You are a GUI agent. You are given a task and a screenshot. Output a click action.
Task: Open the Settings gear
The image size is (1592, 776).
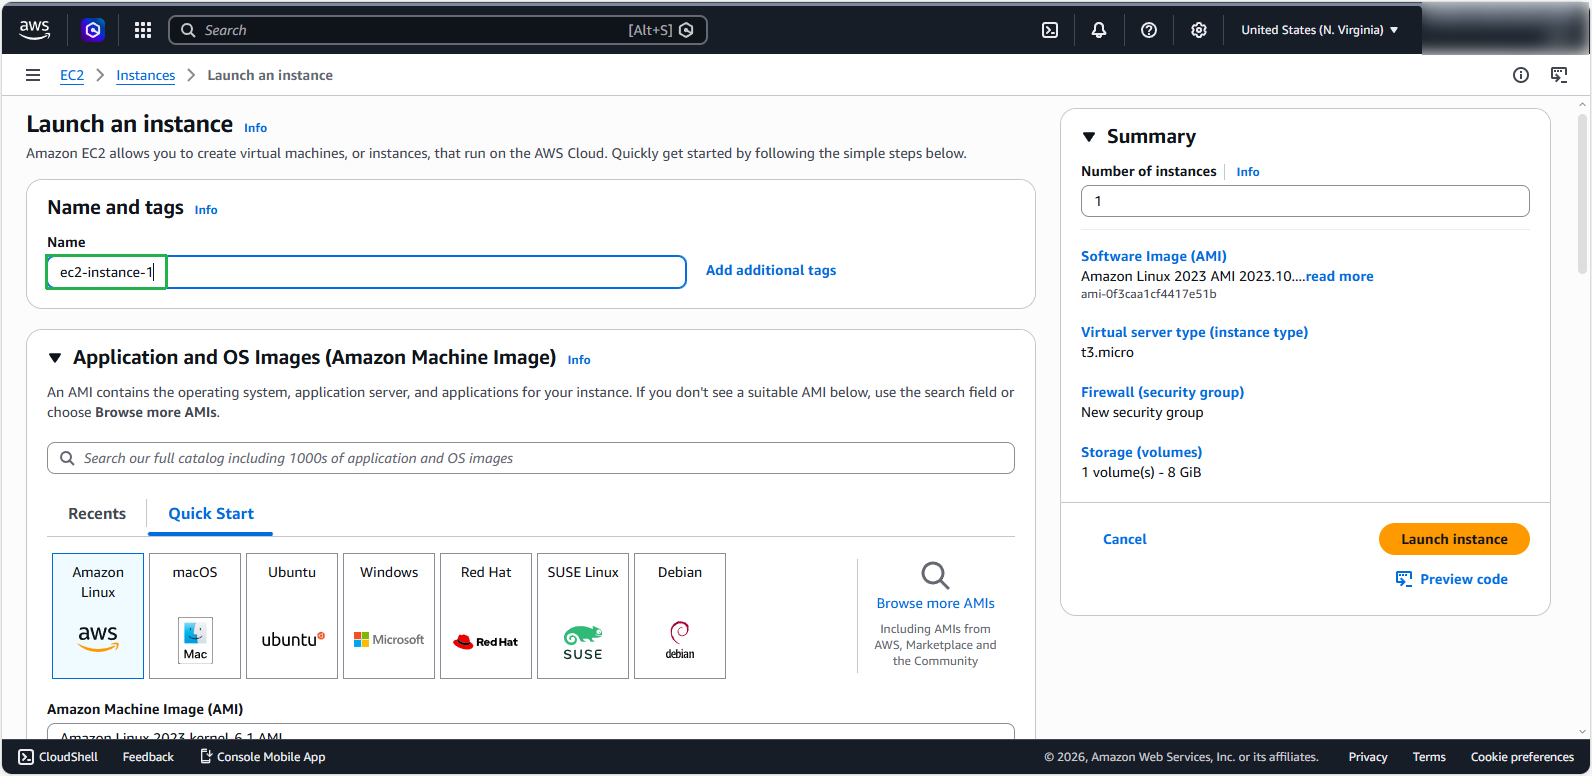1199,30
